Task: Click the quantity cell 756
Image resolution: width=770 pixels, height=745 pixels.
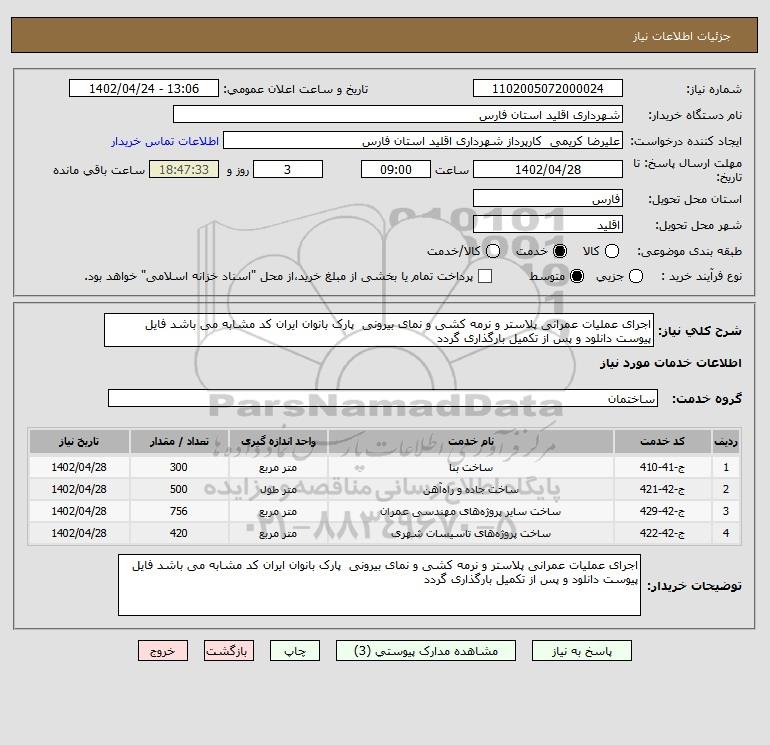Action: [x=179, y=511]
